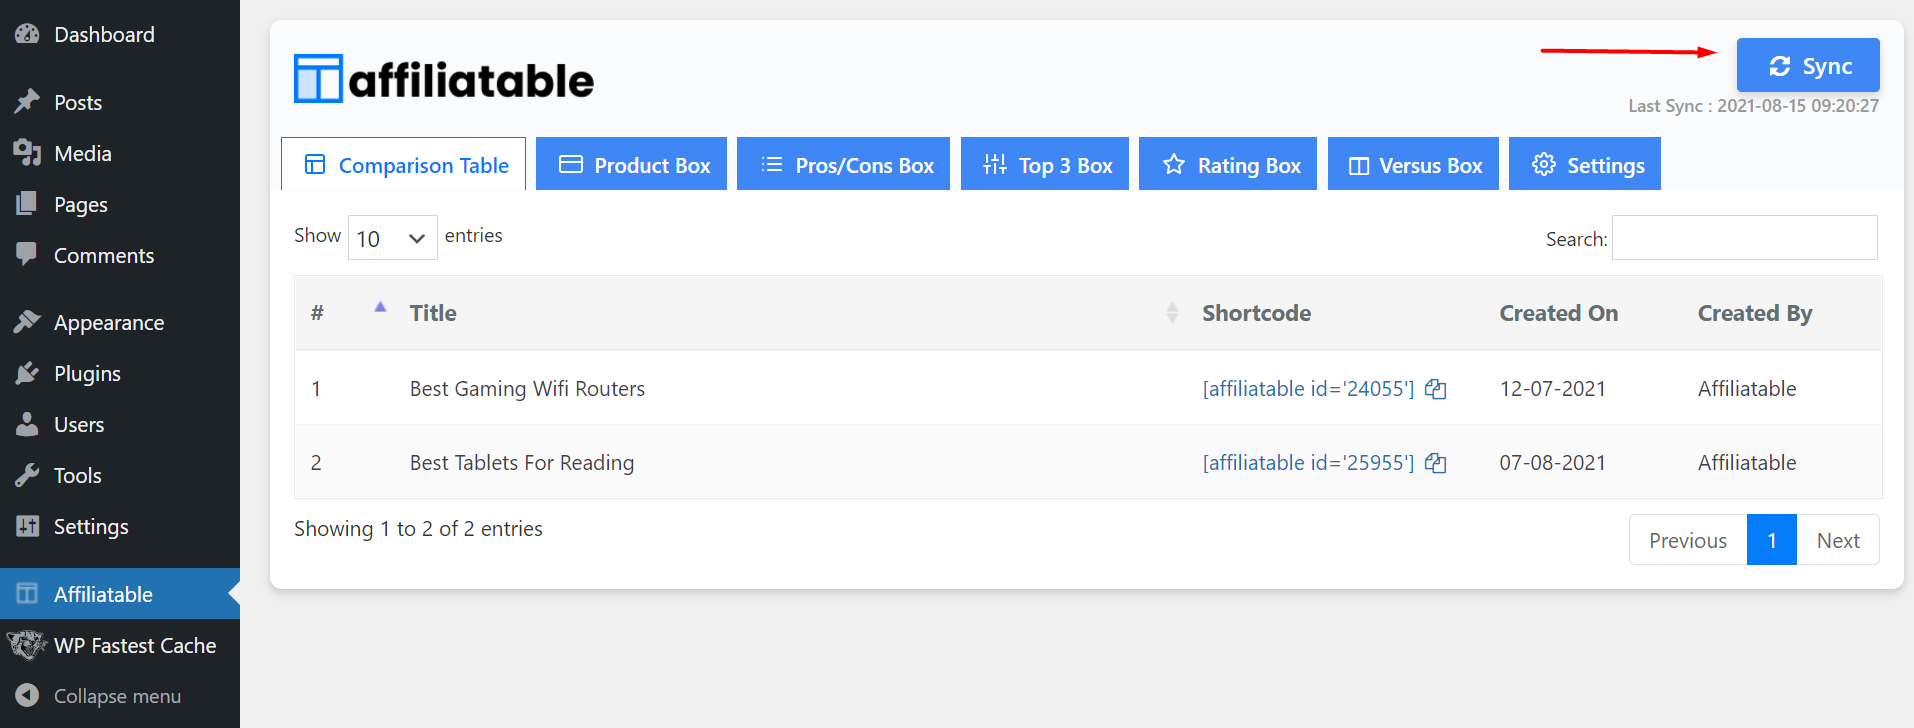Switch to the Pros/Cons Box tab
Screen dimensions: 1914x728
tap(843, 164)
